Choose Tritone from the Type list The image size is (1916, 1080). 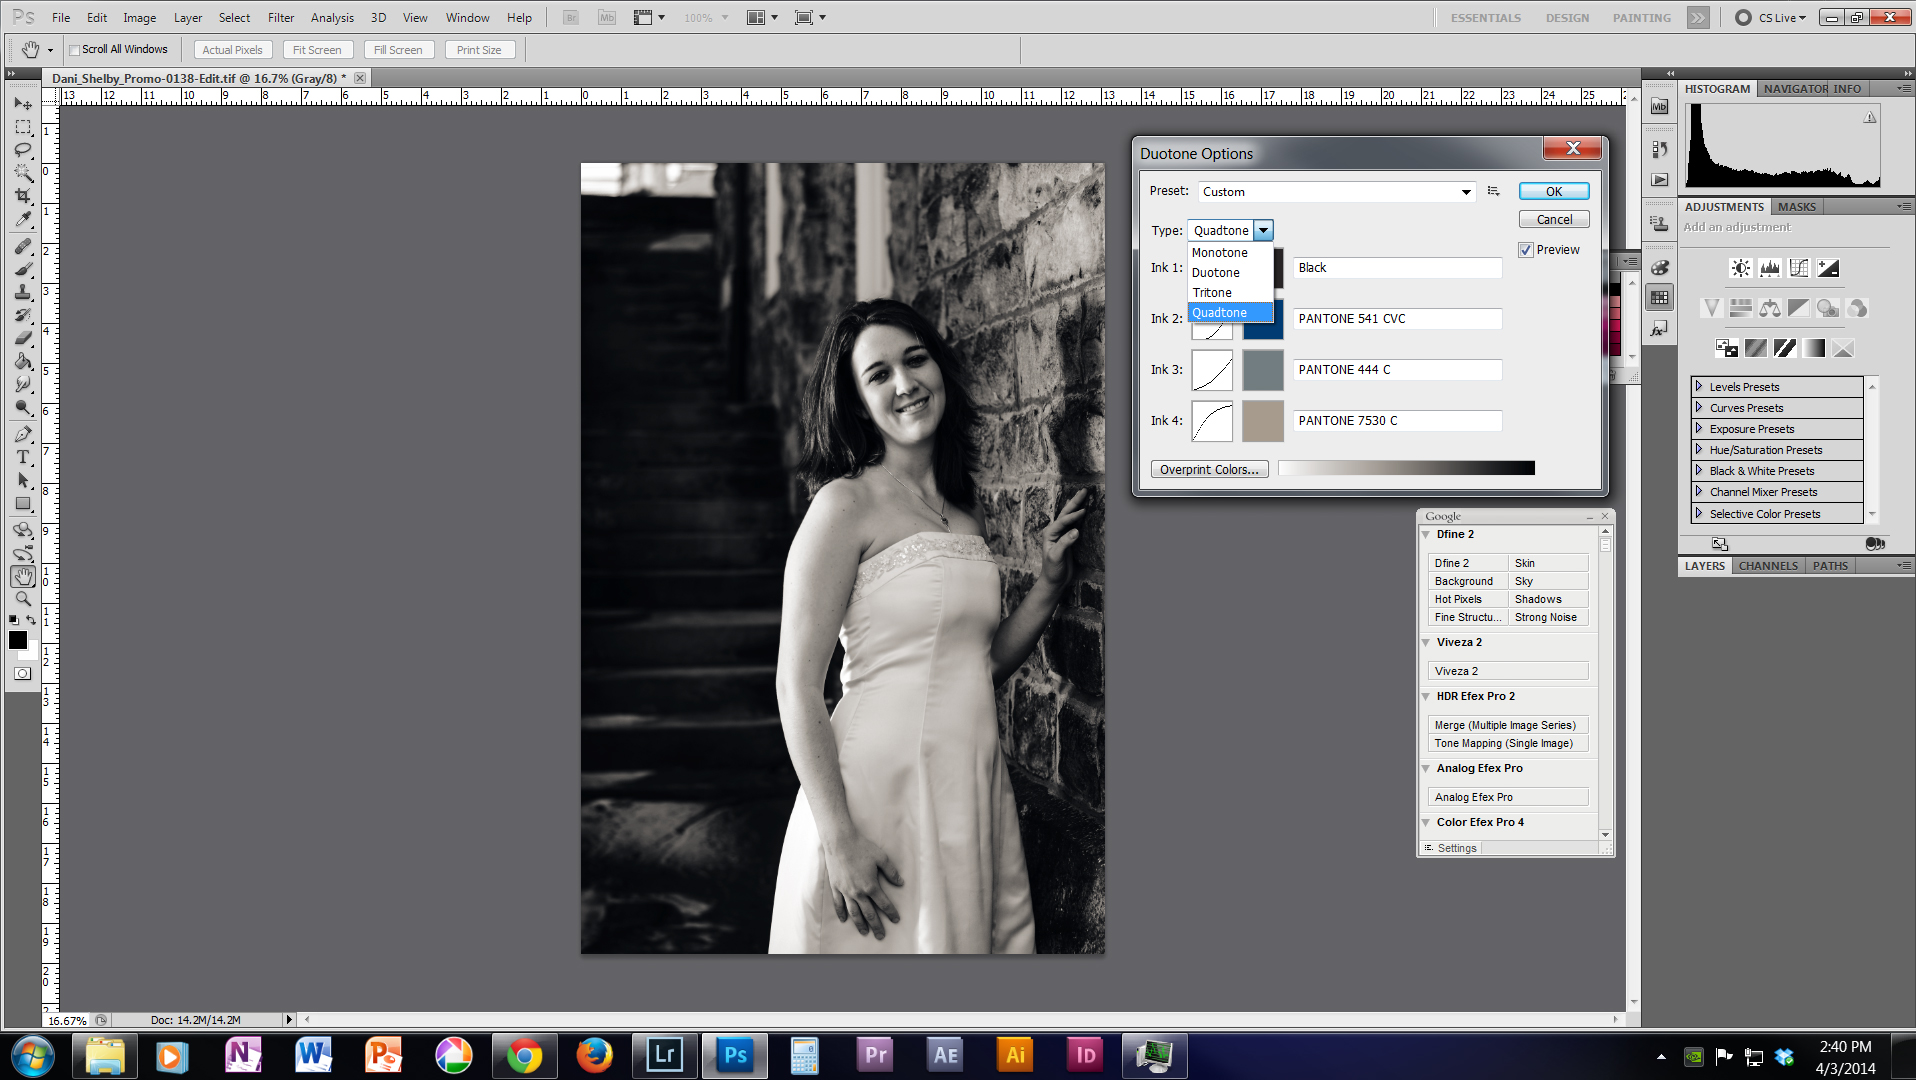tap(1212, 293)
